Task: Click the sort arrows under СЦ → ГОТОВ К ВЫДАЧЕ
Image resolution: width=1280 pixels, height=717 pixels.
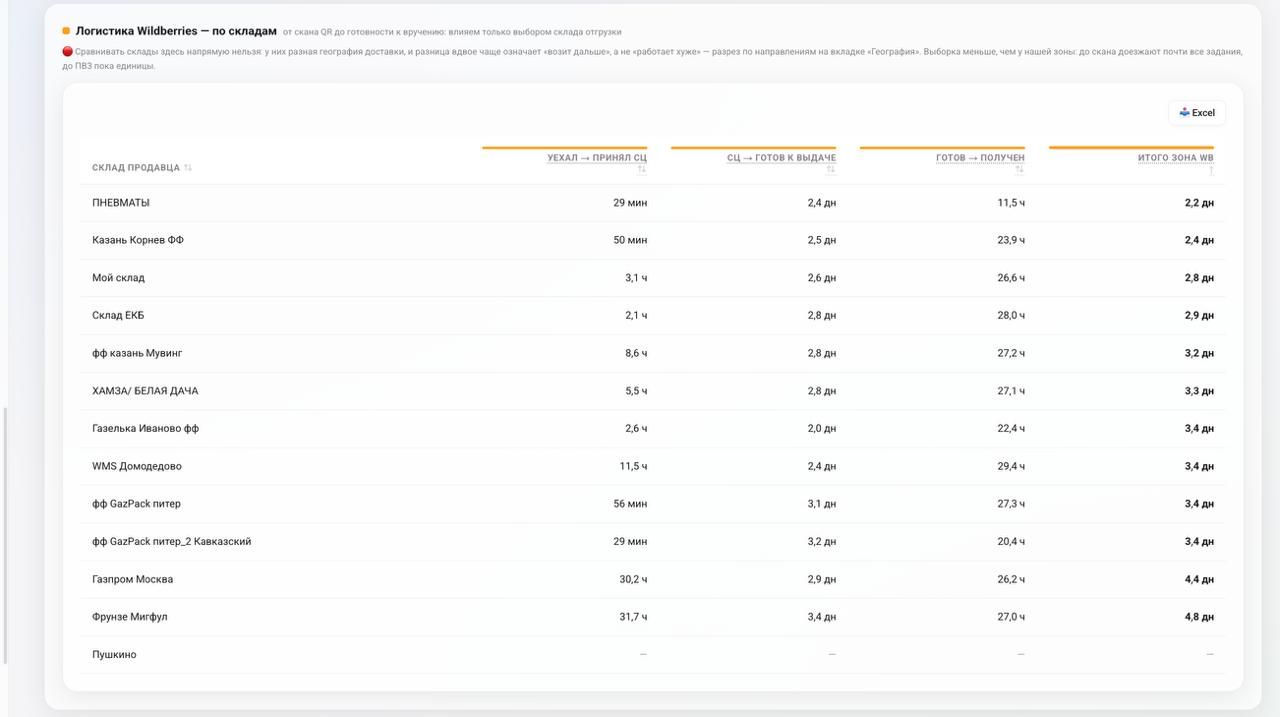Action: coord(831,170)
